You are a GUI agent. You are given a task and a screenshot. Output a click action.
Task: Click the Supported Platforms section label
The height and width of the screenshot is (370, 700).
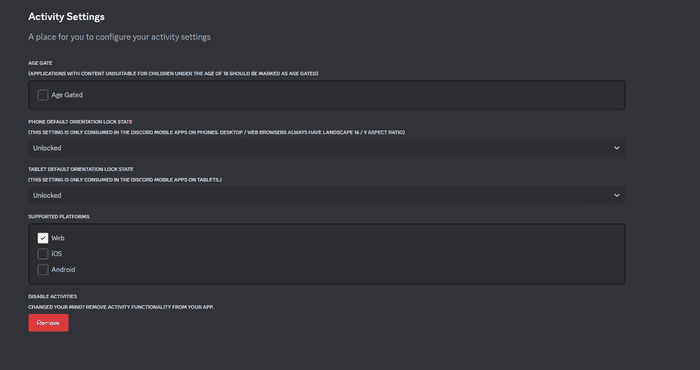point(59,216)
